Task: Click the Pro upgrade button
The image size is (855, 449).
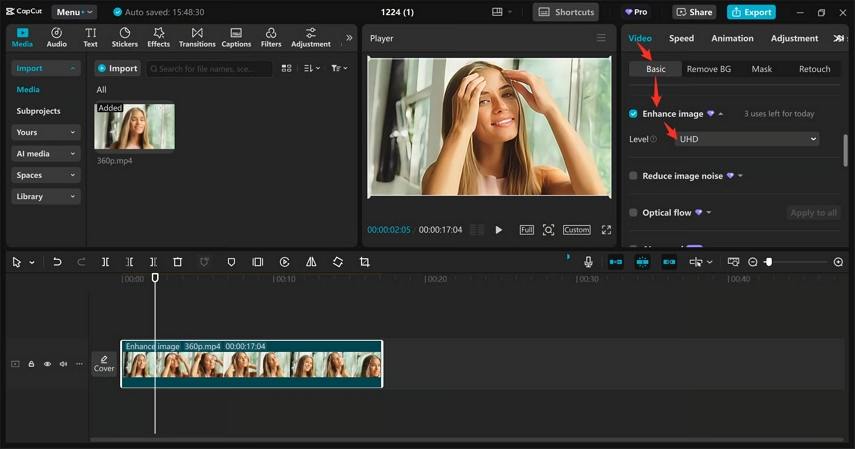Action: [636, 12]
